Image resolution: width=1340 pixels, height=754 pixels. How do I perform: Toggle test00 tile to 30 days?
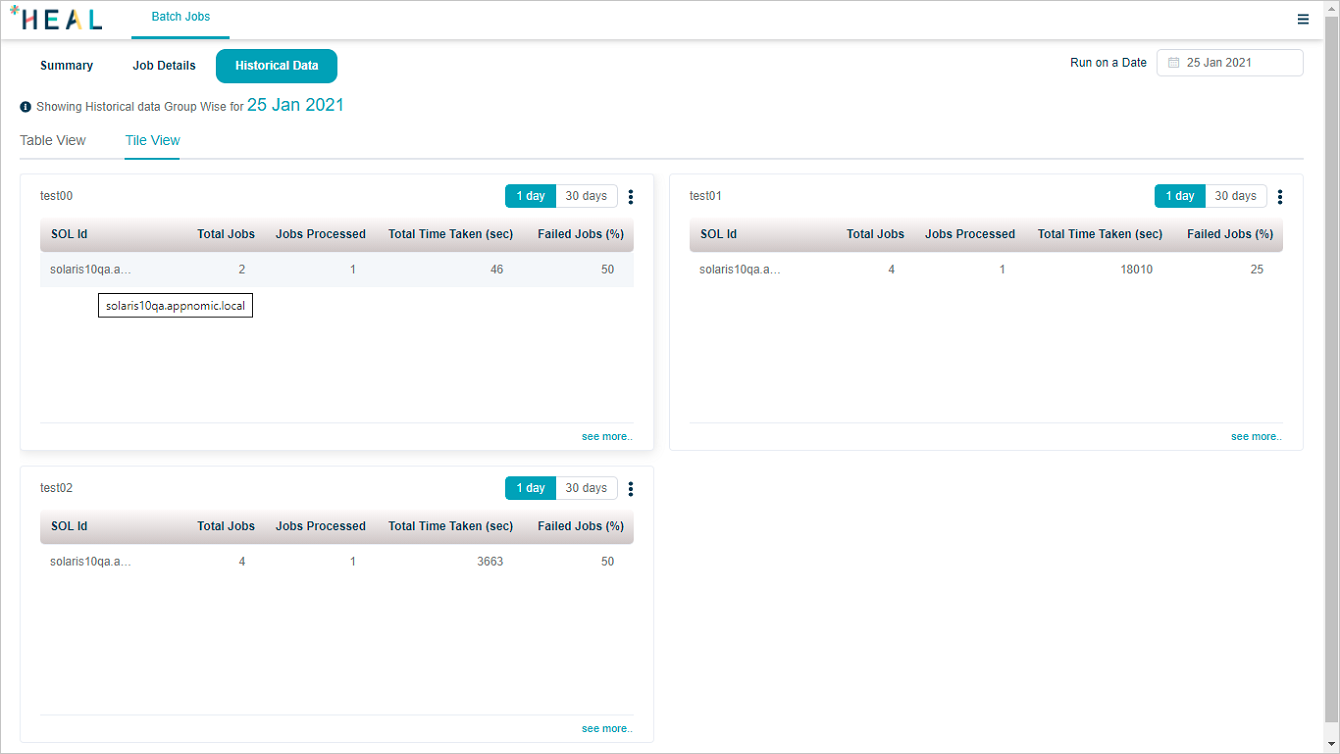(x=586, y=196)
